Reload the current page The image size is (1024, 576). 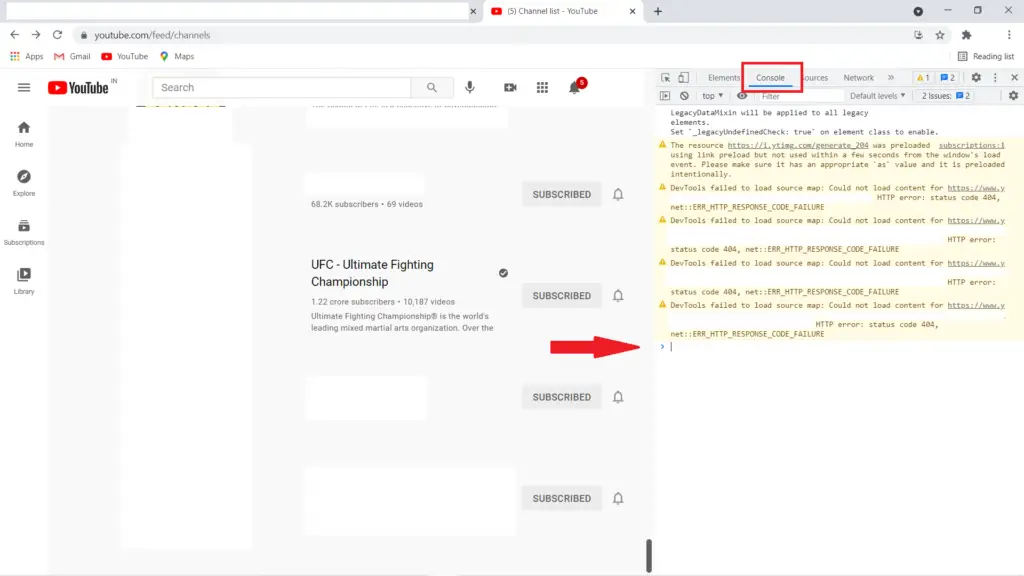pyautogui.click(x=57, y=35)
